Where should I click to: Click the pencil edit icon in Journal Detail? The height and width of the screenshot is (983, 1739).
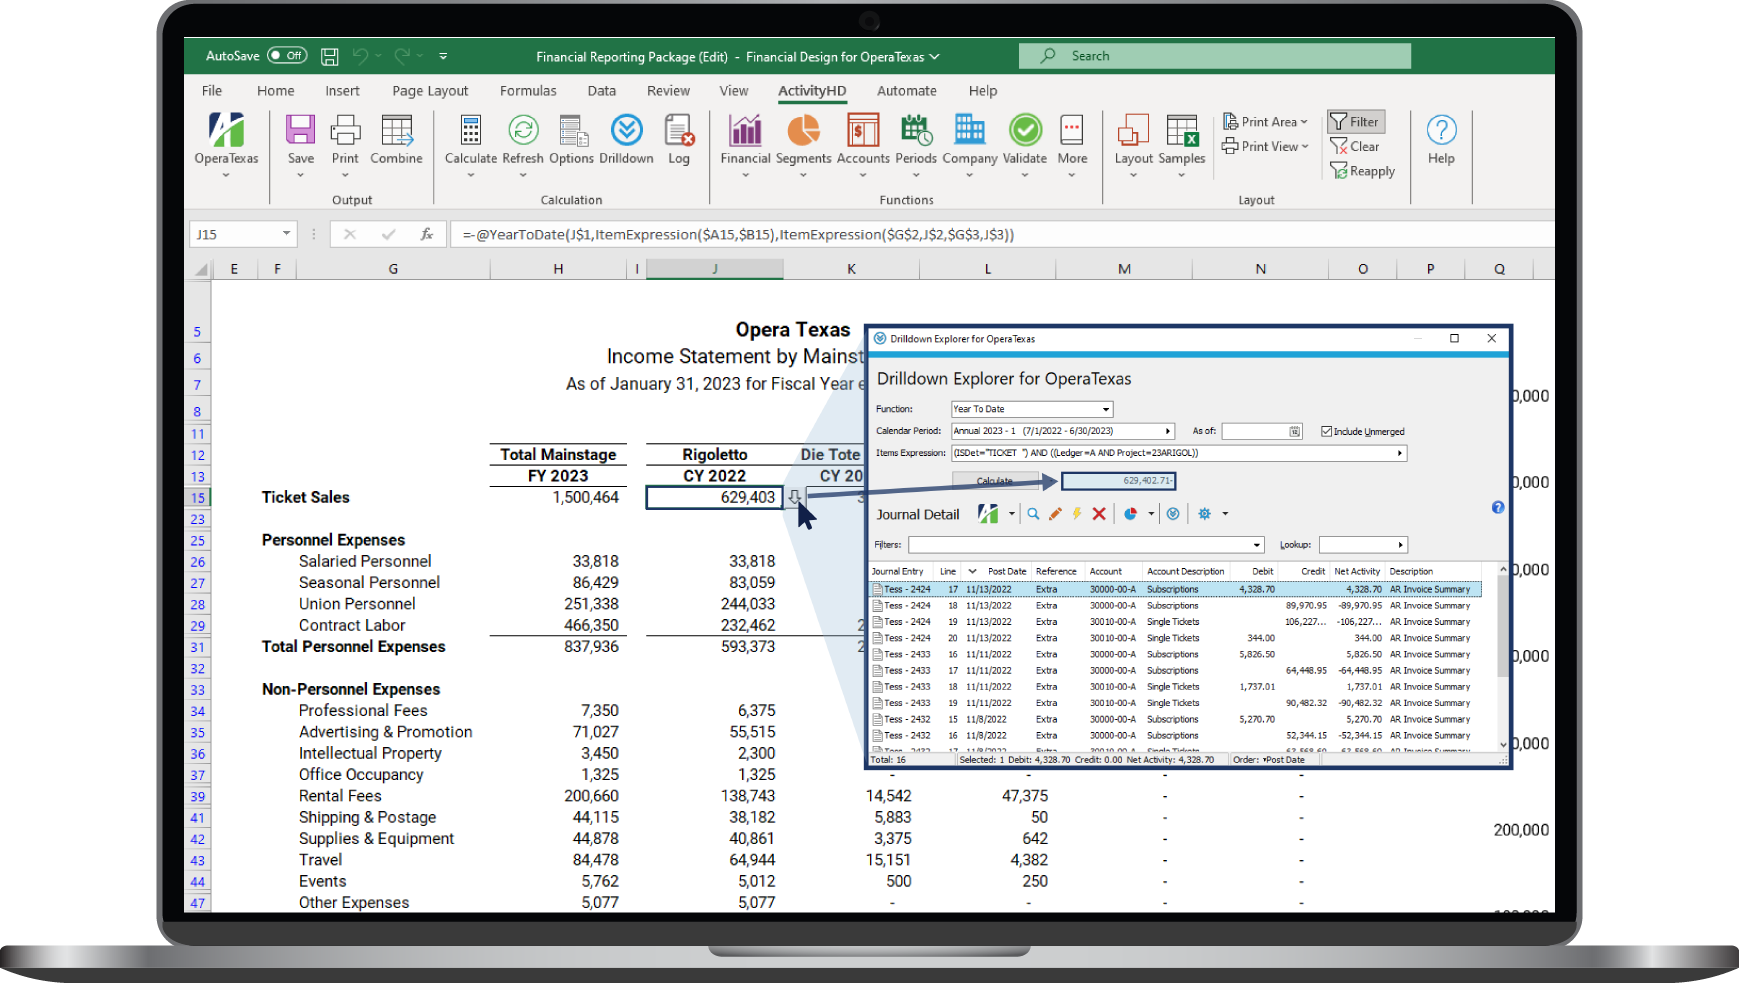pyautogui.click(x=1055, y=514)
